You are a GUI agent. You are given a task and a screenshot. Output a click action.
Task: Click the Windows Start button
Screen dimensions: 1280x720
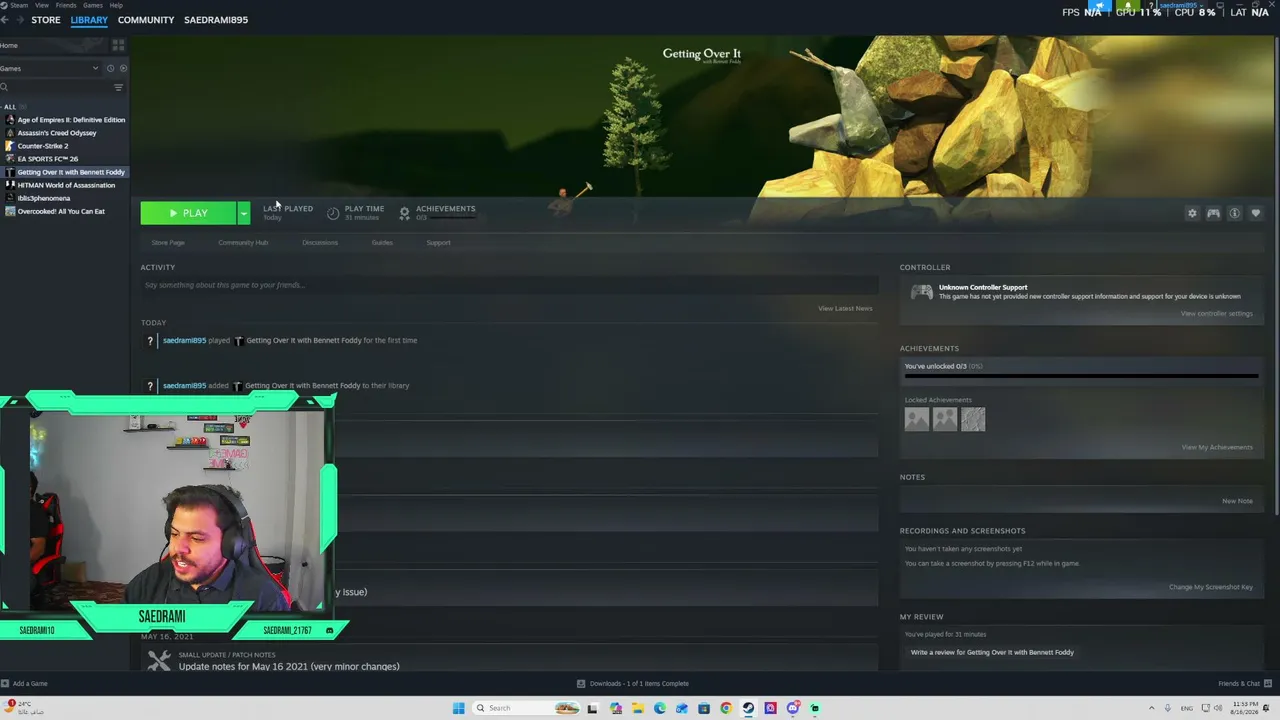[x=458, y=708]
